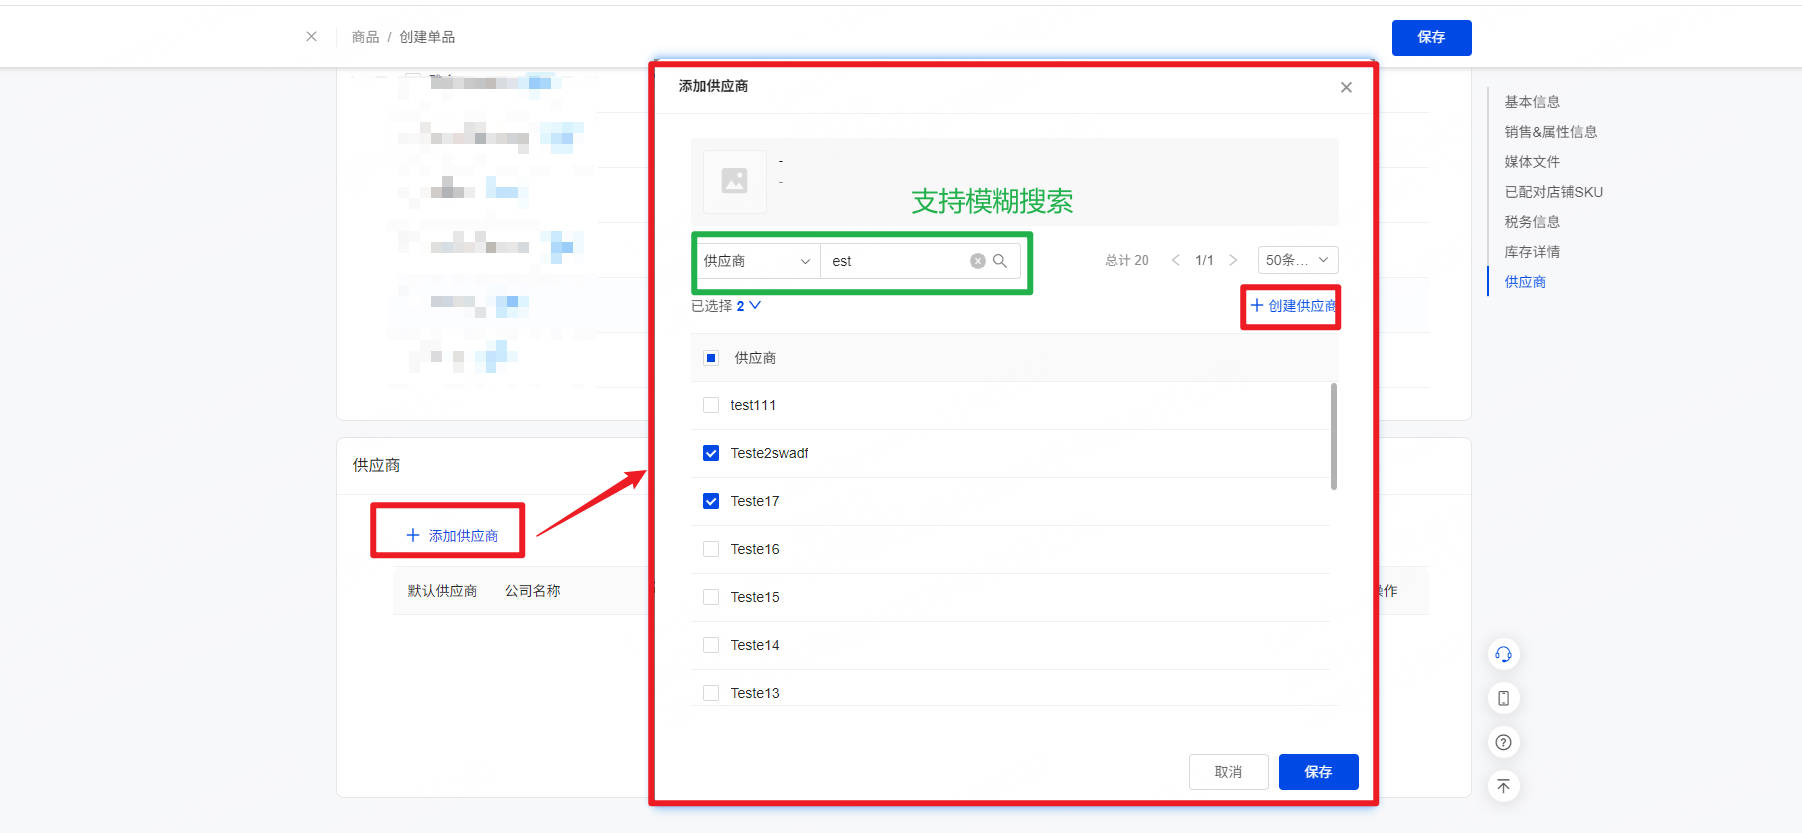Click the top 保存 button on page
The image size is (1802, 833).
point(1431,37)
